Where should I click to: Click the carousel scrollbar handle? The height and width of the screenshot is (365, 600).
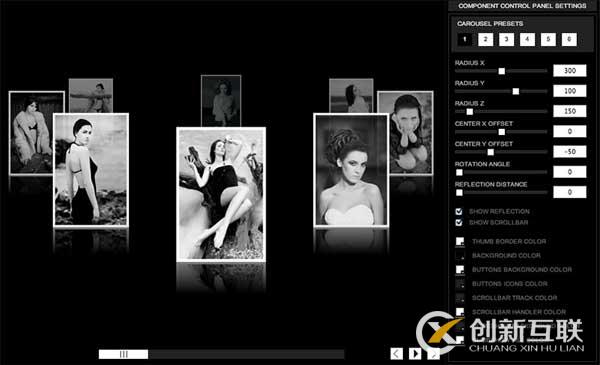click(124, 354)
